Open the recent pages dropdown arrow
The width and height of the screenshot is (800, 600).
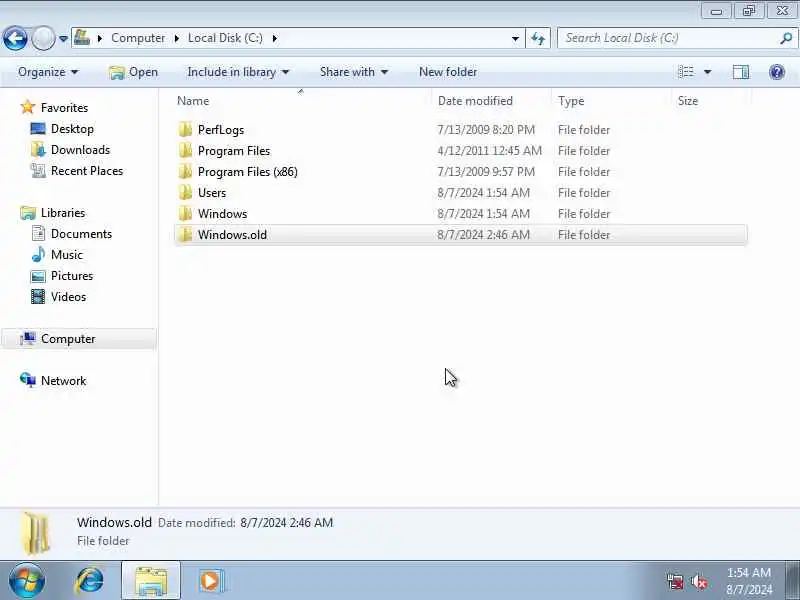(x=63, y=38)
